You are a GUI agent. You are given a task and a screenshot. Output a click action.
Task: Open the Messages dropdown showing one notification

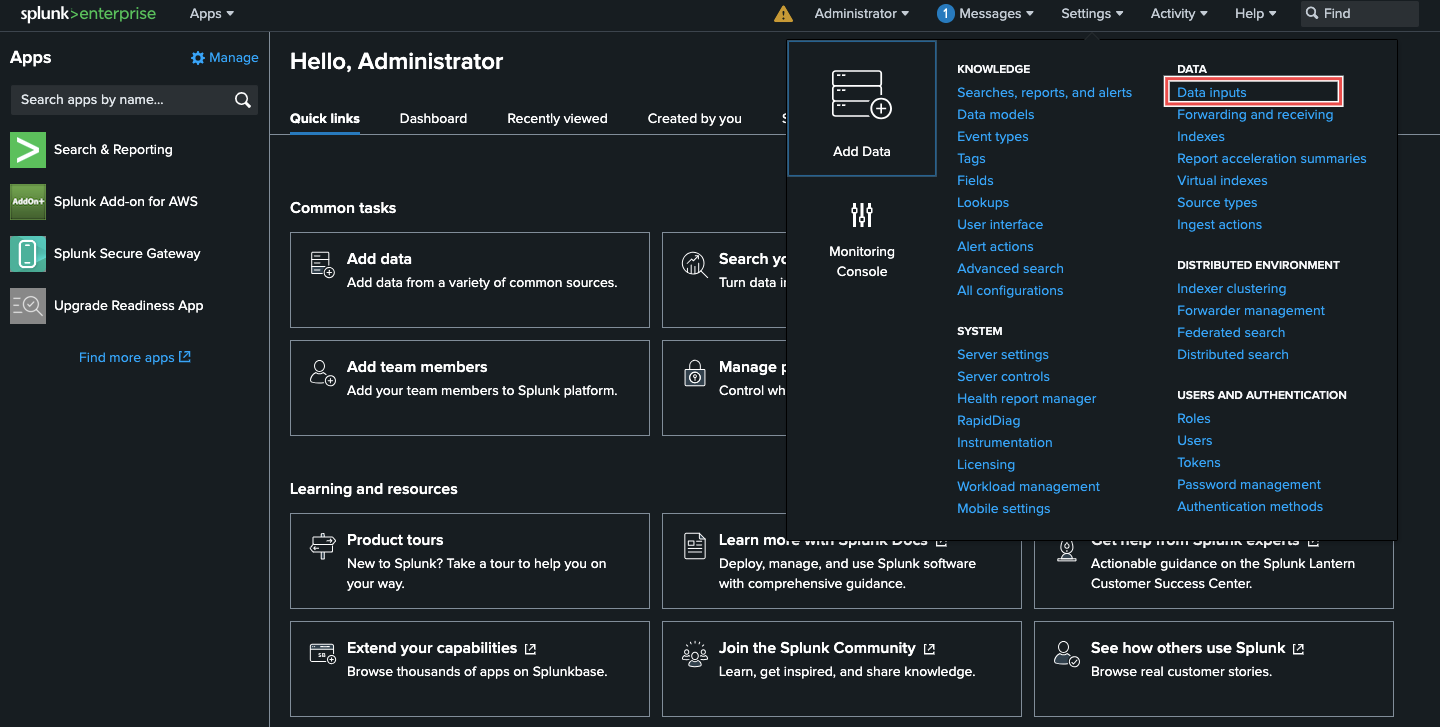(x=984, y=14)
